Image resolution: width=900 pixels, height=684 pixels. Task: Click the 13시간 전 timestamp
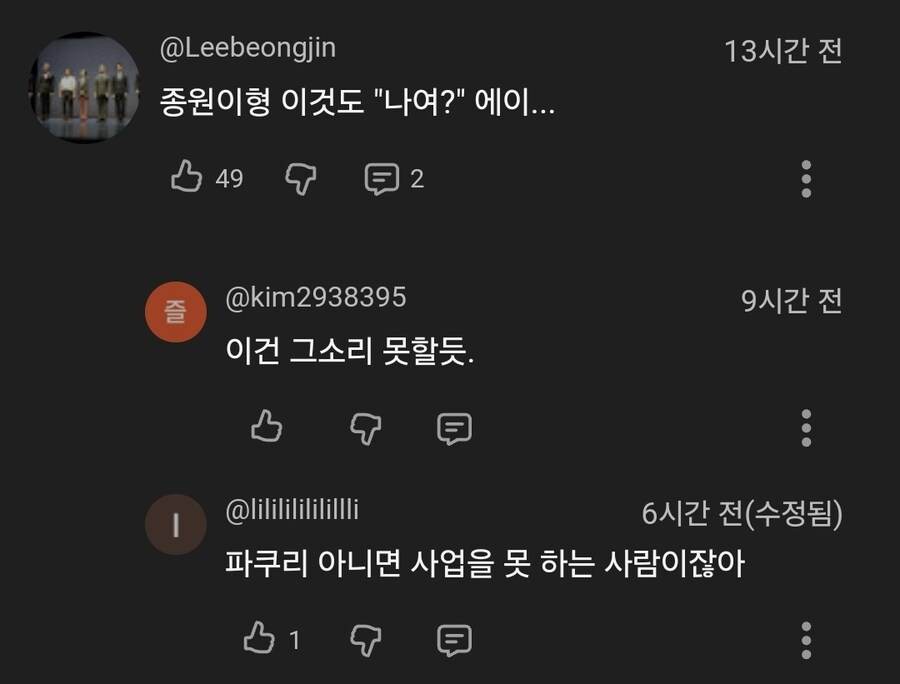pyautogui.click(x=783, y=51)
